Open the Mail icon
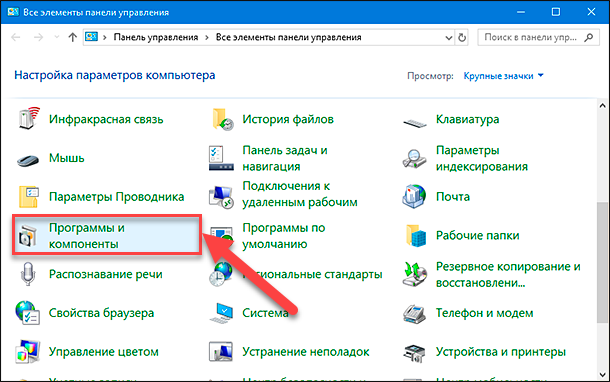This screenshot has height=382, width=610. [414, 196]
